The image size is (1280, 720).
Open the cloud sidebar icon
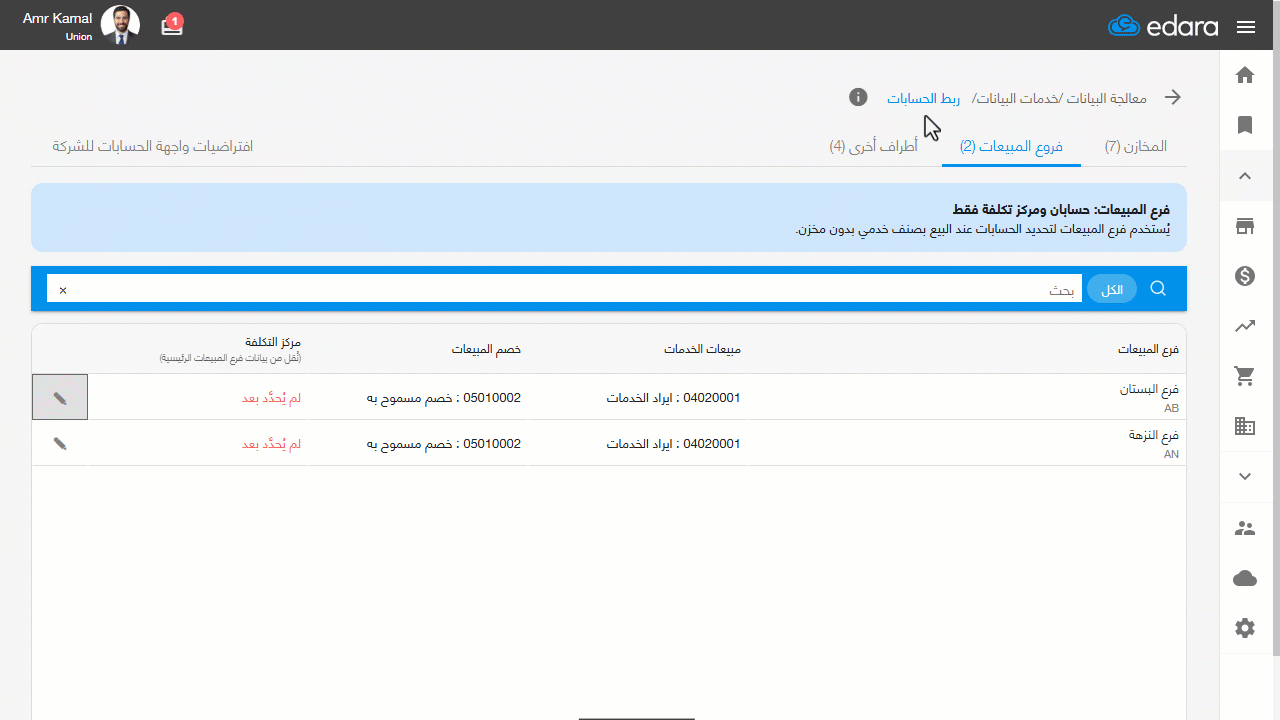tap(1245, 578)
